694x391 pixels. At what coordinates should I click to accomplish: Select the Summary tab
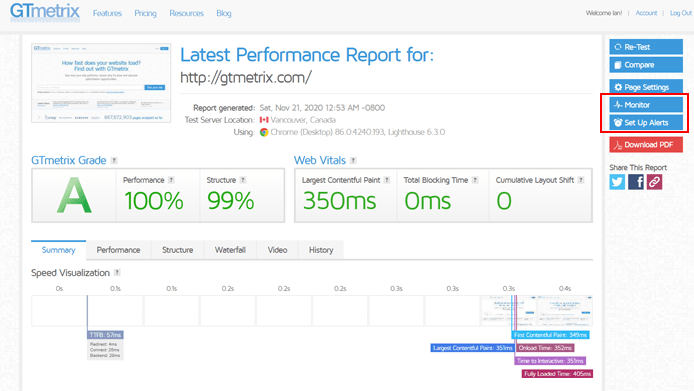[58, 250]
